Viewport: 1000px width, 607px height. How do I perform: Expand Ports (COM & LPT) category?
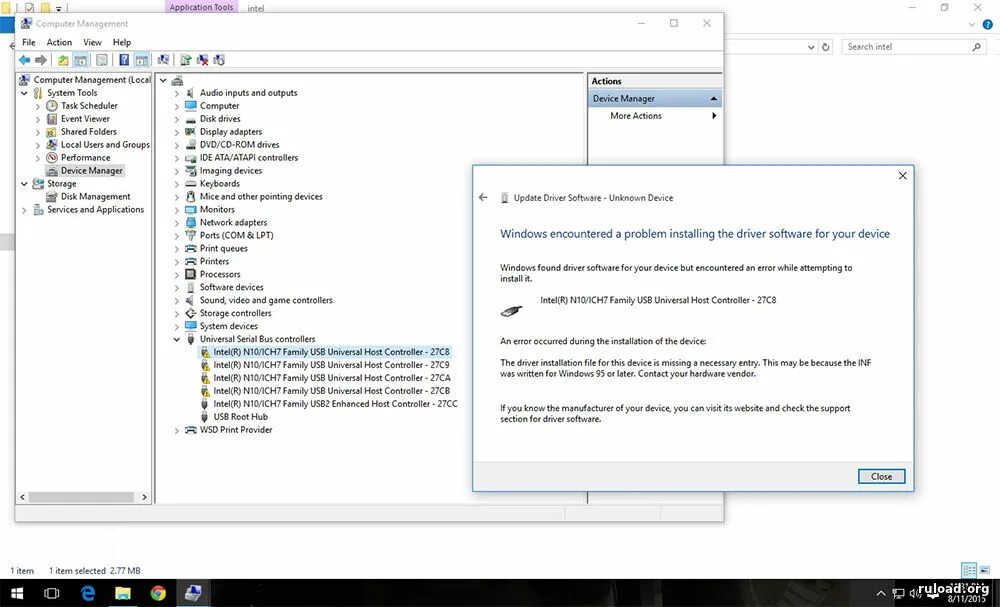pos(177,236)
